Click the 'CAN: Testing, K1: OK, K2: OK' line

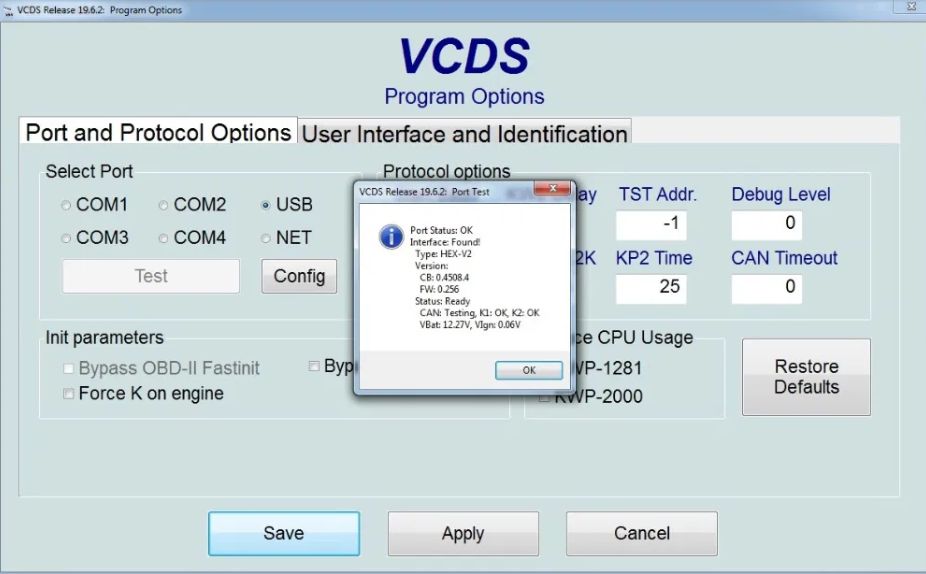coord(480,313)
